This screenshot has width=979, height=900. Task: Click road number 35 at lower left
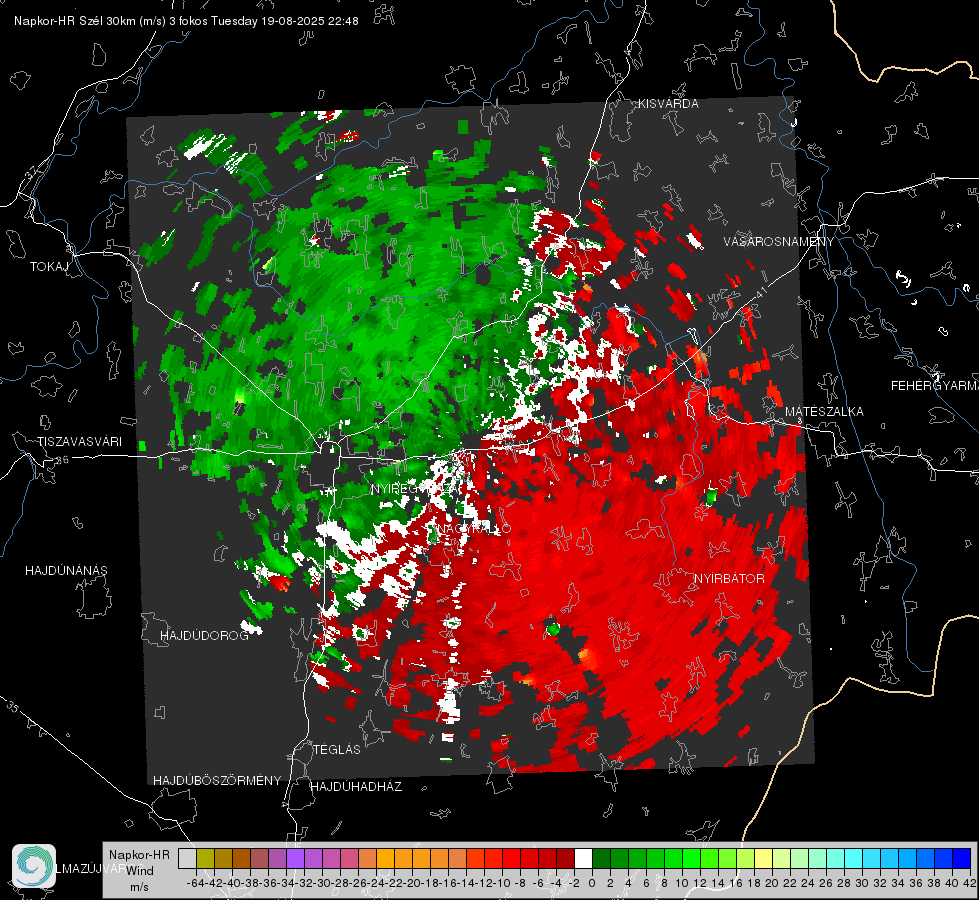(x=13, y=706)
